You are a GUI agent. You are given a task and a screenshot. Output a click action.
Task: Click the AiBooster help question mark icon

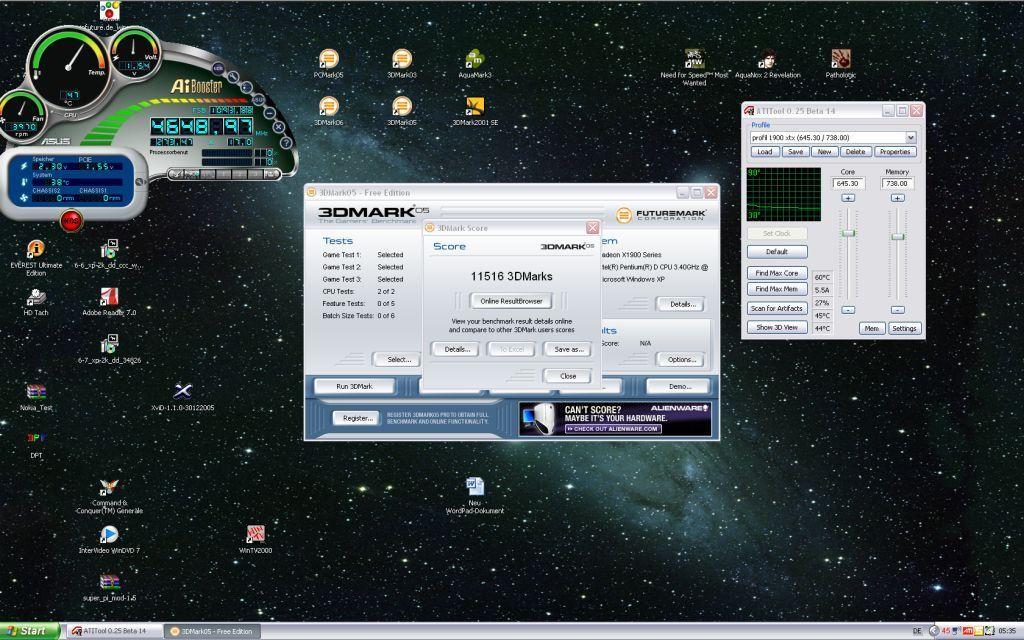[286, 142]
